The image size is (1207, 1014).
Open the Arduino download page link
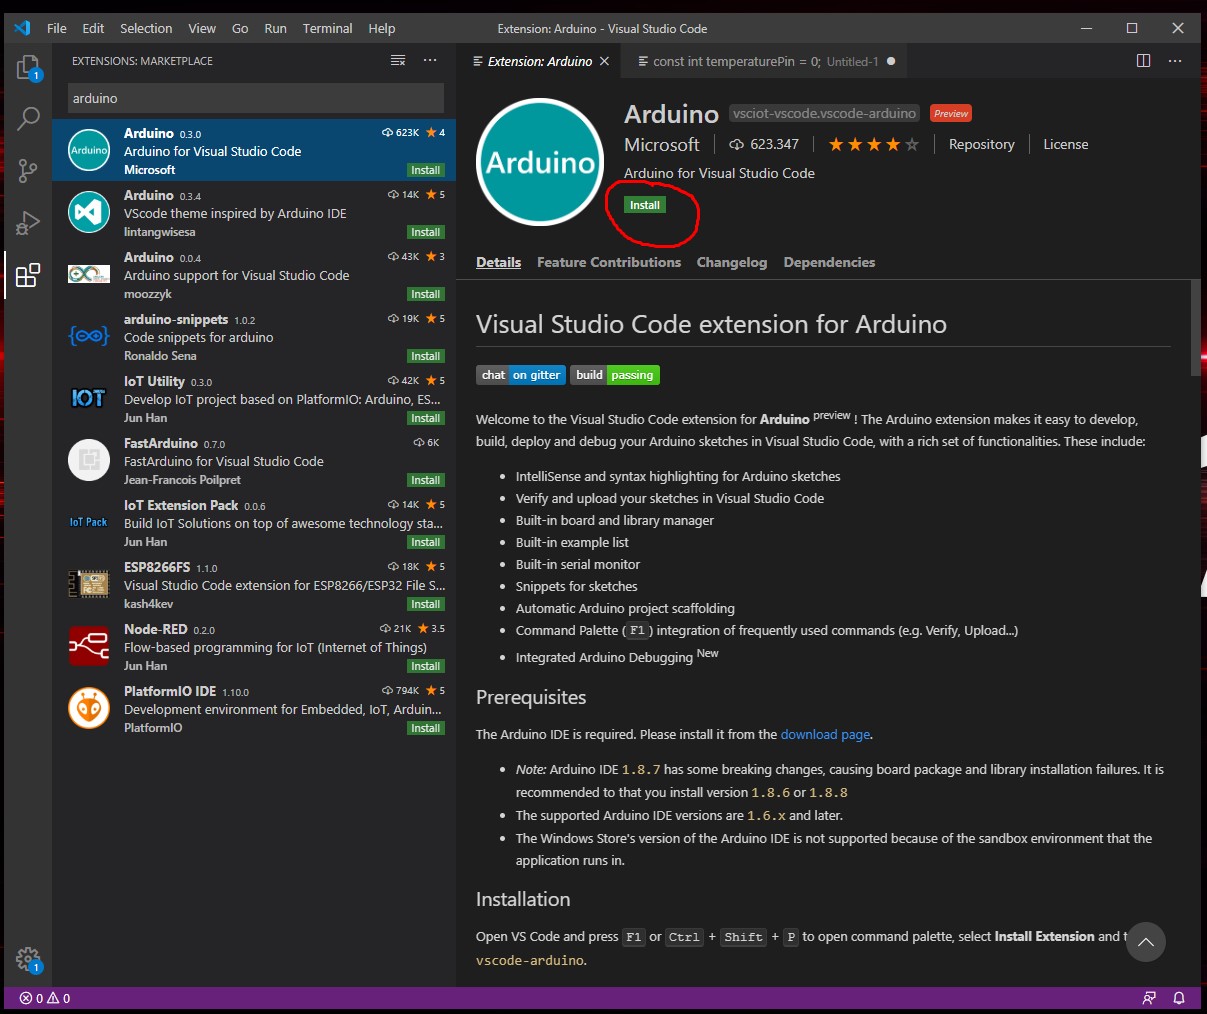824,734
